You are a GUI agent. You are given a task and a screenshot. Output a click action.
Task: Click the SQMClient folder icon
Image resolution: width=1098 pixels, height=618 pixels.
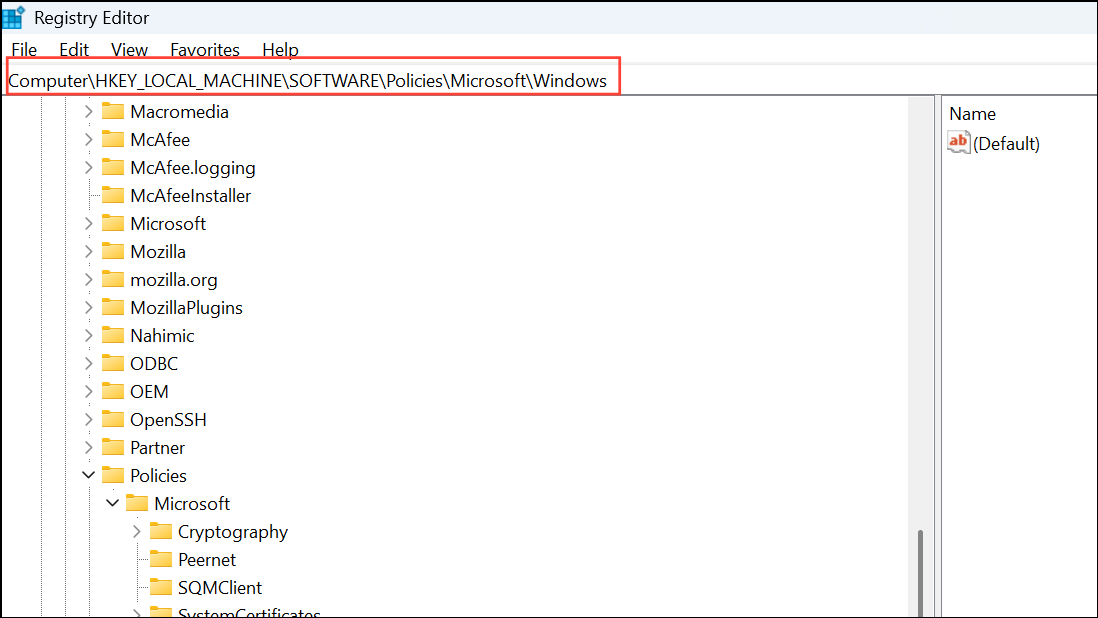pos(161,587)
